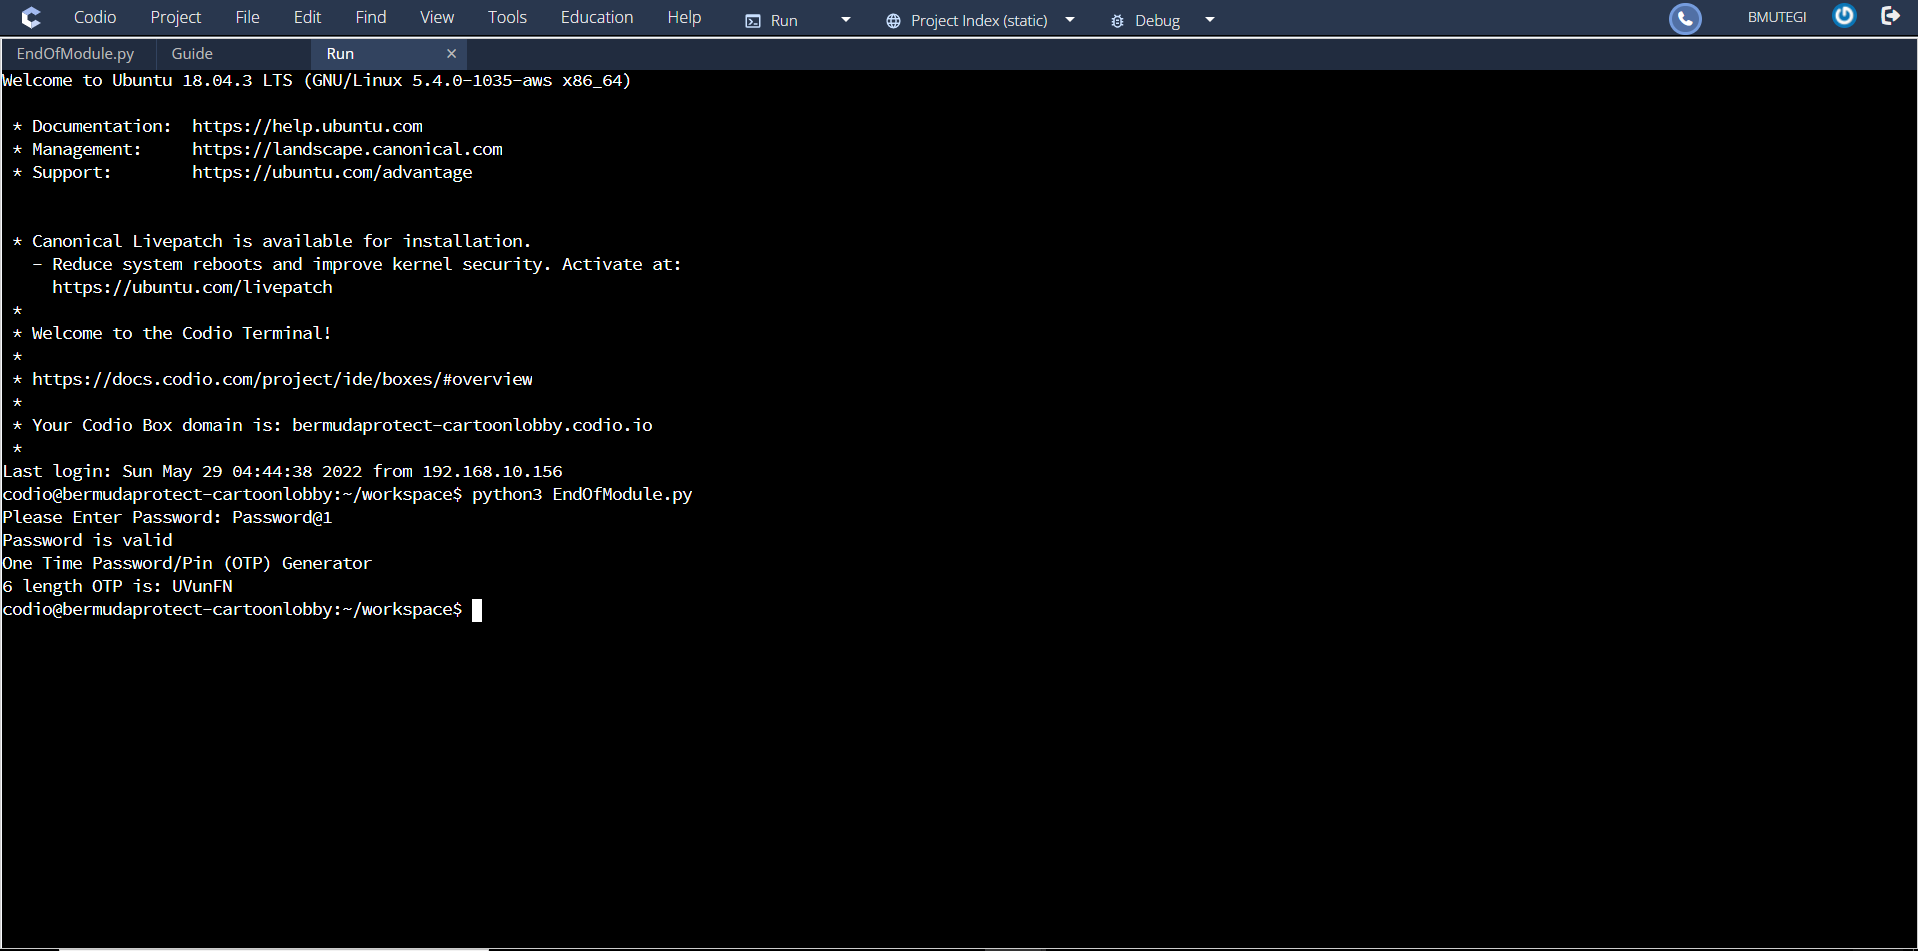Expand the Project Index (static) dropdown

click(x=1070, y=20)
